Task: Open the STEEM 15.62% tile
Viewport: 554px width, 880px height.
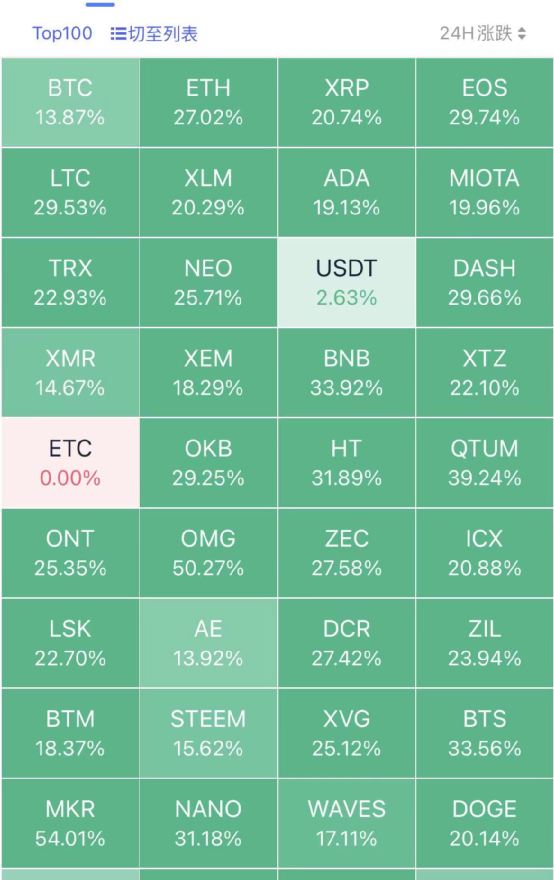Action: point(208,734)
